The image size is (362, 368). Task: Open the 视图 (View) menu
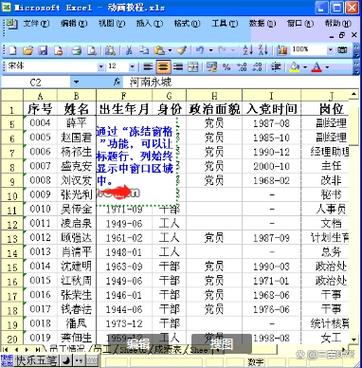(112, 24)
